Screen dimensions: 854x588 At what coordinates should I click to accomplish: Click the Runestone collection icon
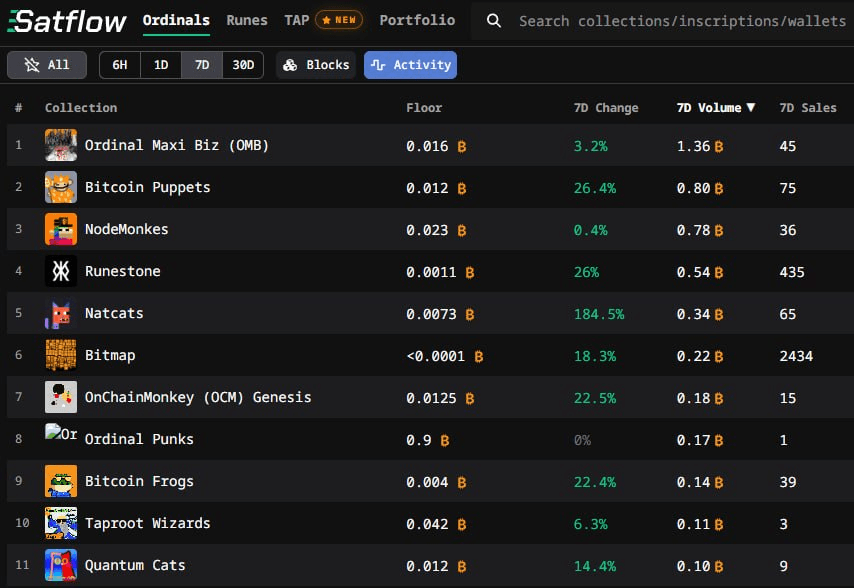click(x=61, y=272)
